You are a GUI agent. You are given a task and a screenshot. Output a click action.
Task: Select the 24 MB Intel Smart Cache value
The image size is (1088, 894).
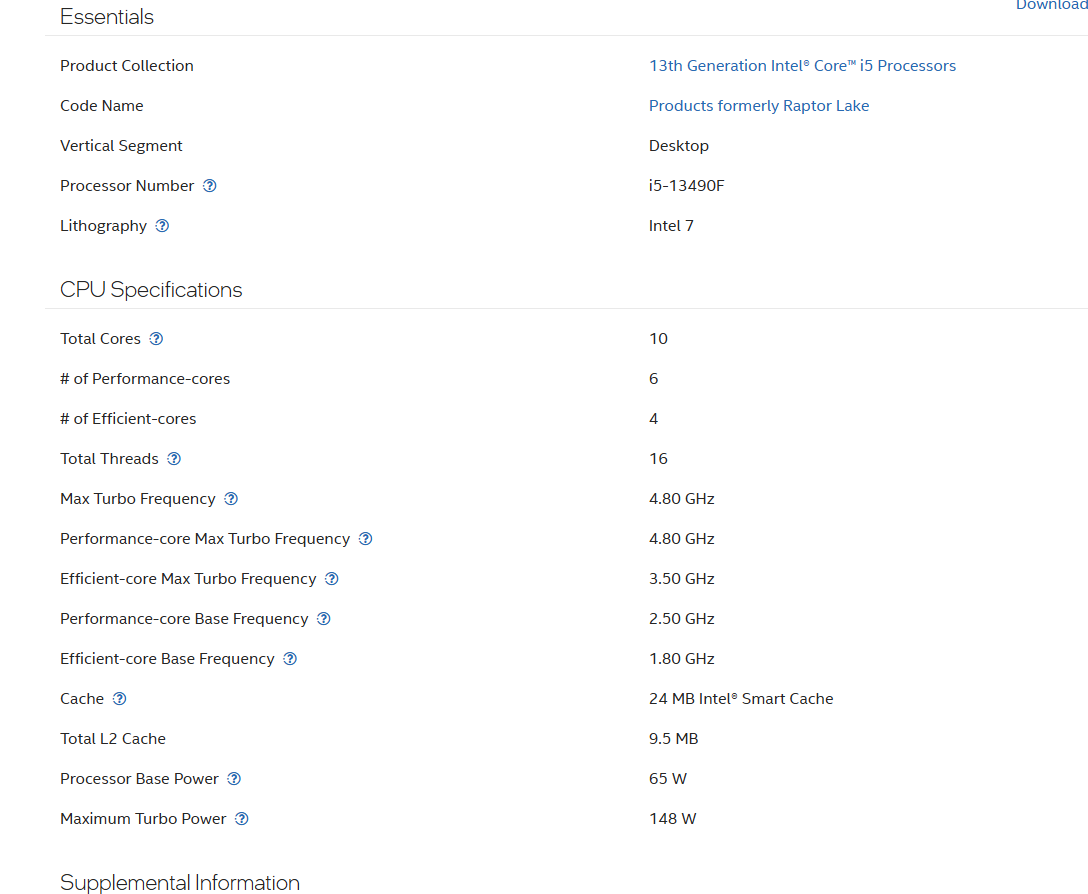click(x=741, y=699)
